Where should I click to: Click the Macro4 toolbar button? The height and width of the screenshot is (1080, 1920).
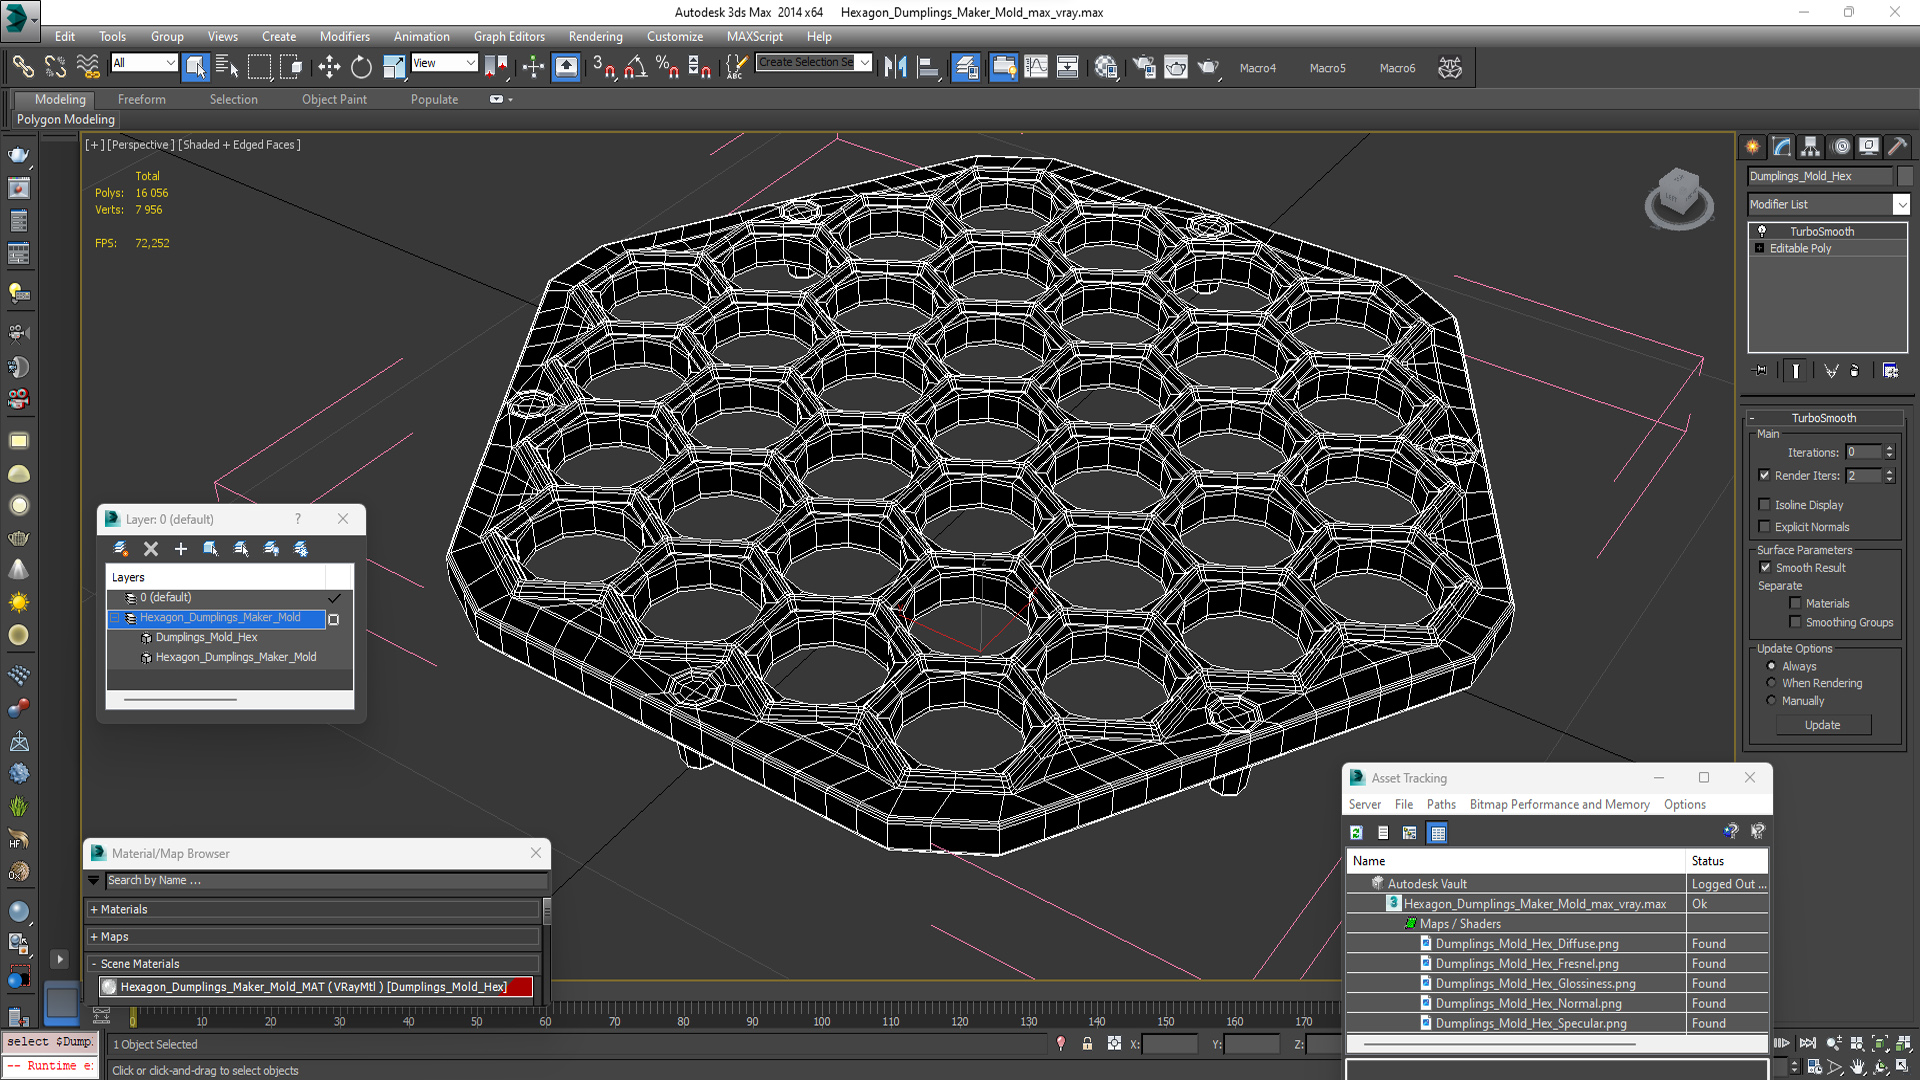point(1257,68)
